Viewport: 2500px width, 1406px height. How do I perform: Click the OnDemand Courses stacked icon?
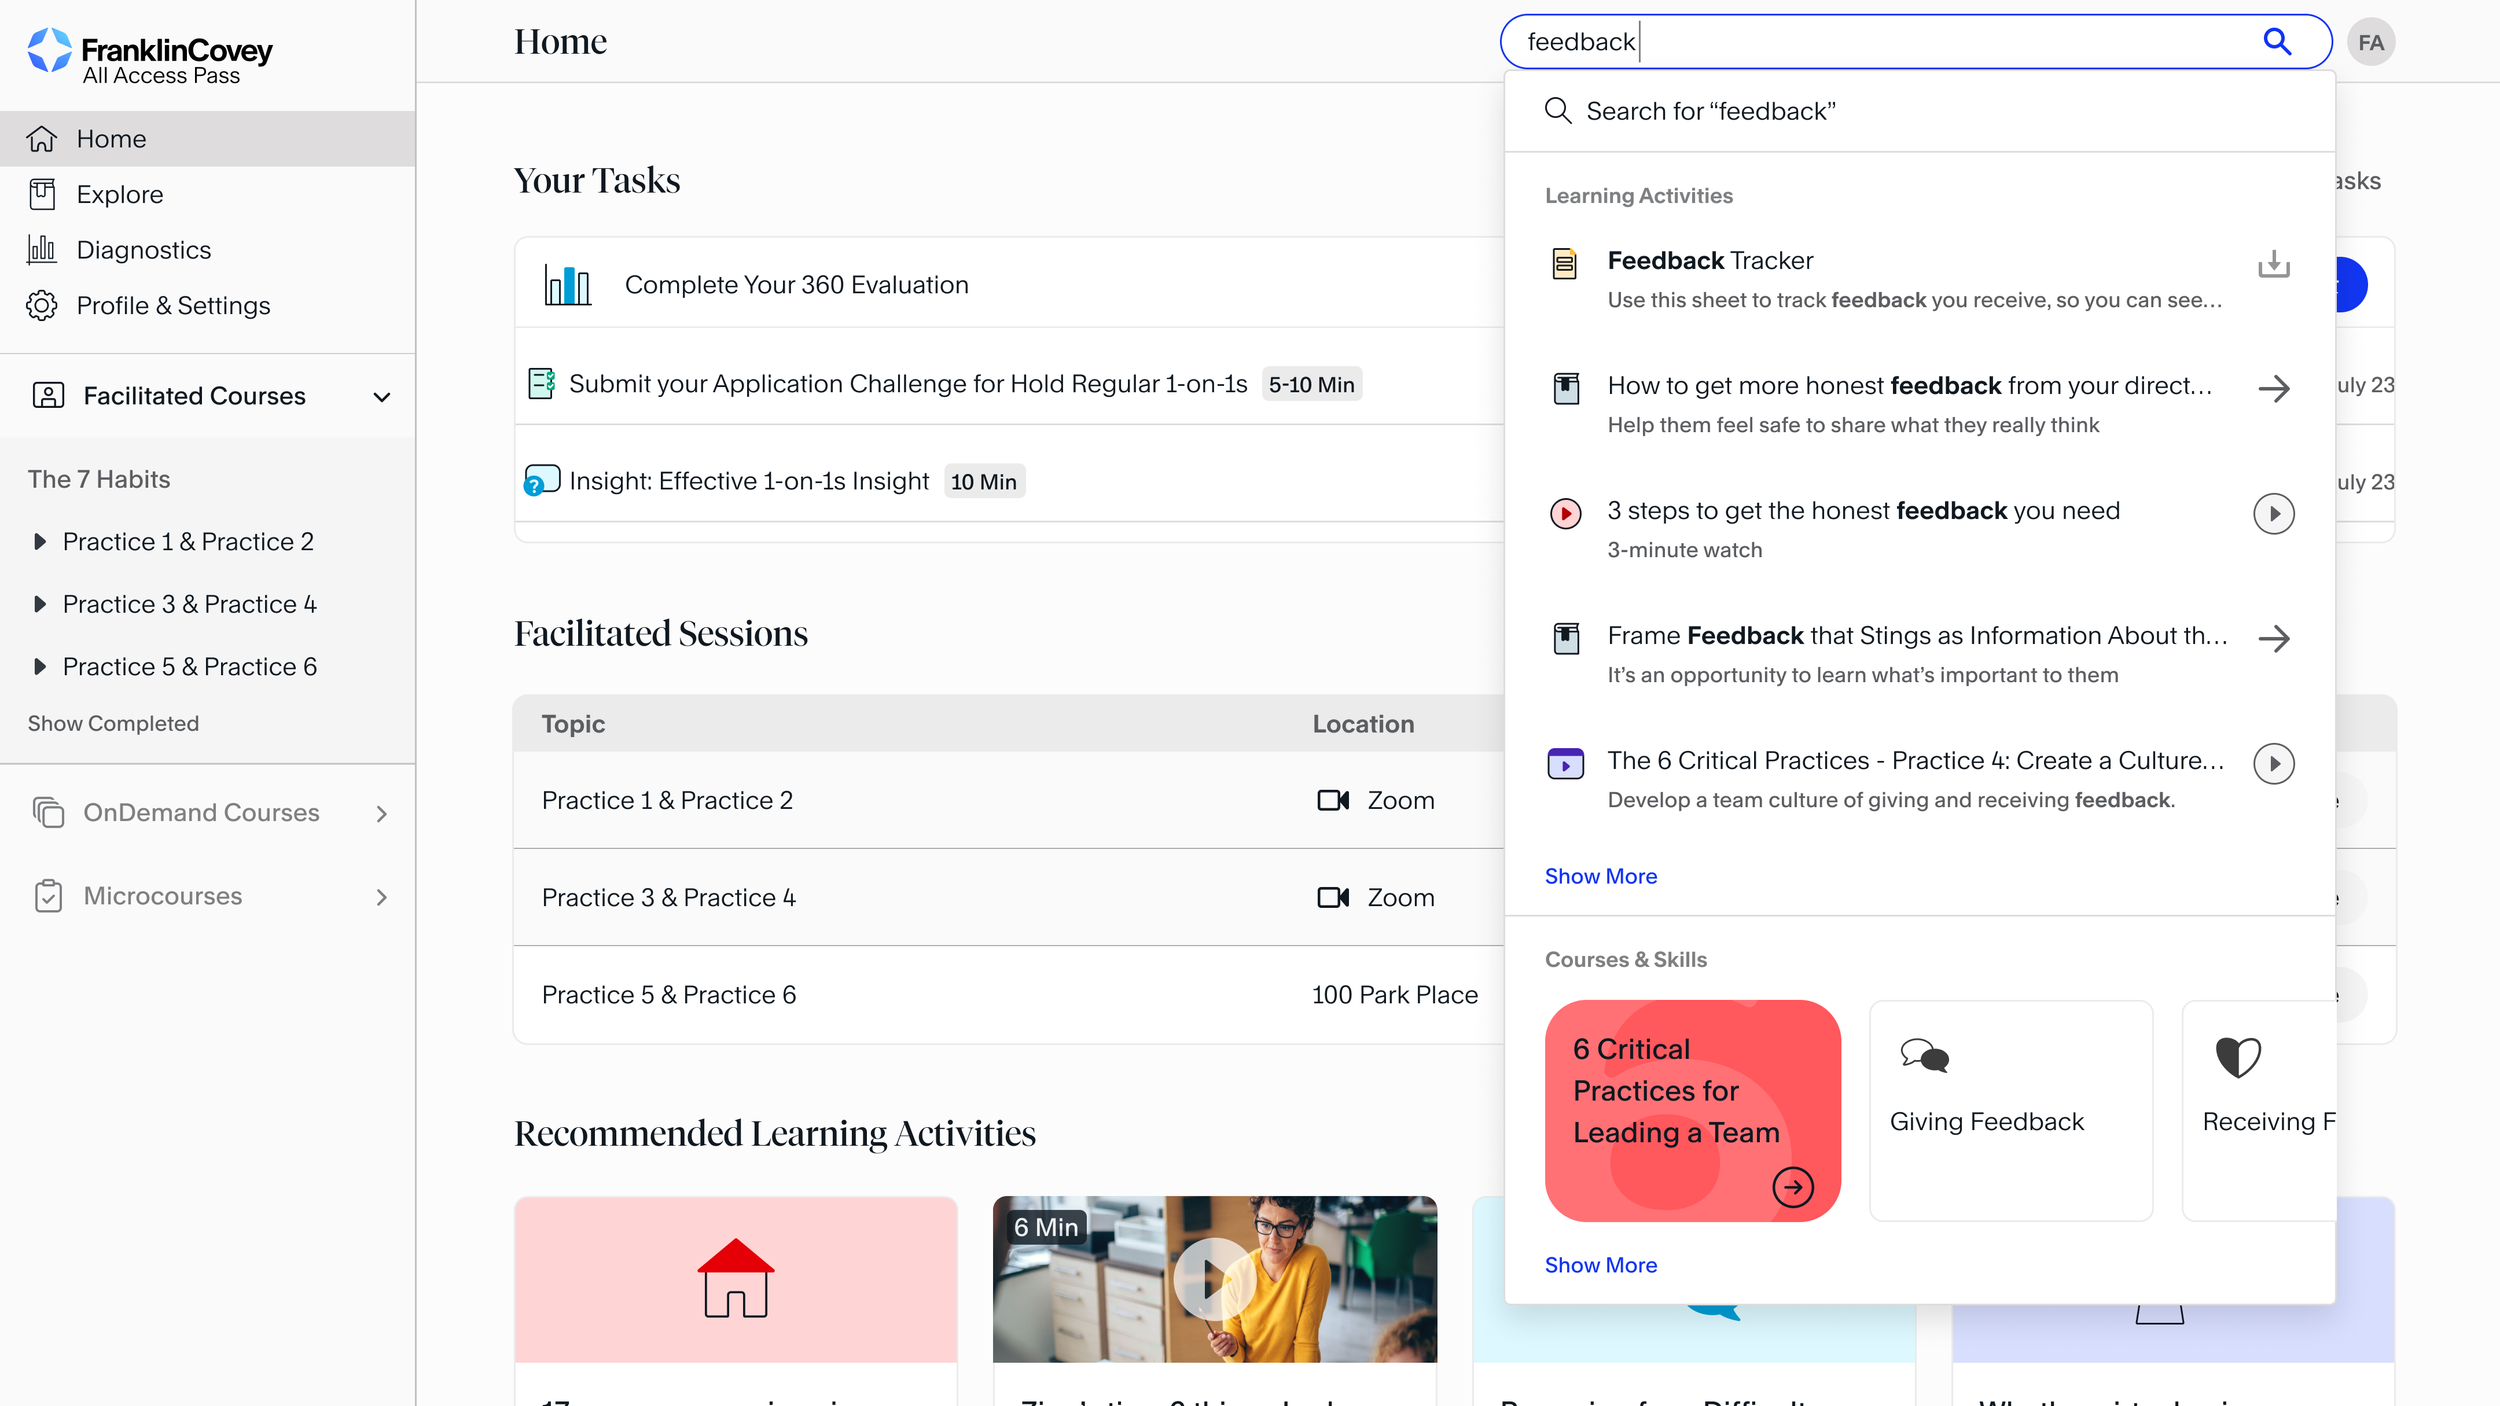point(48,812)
